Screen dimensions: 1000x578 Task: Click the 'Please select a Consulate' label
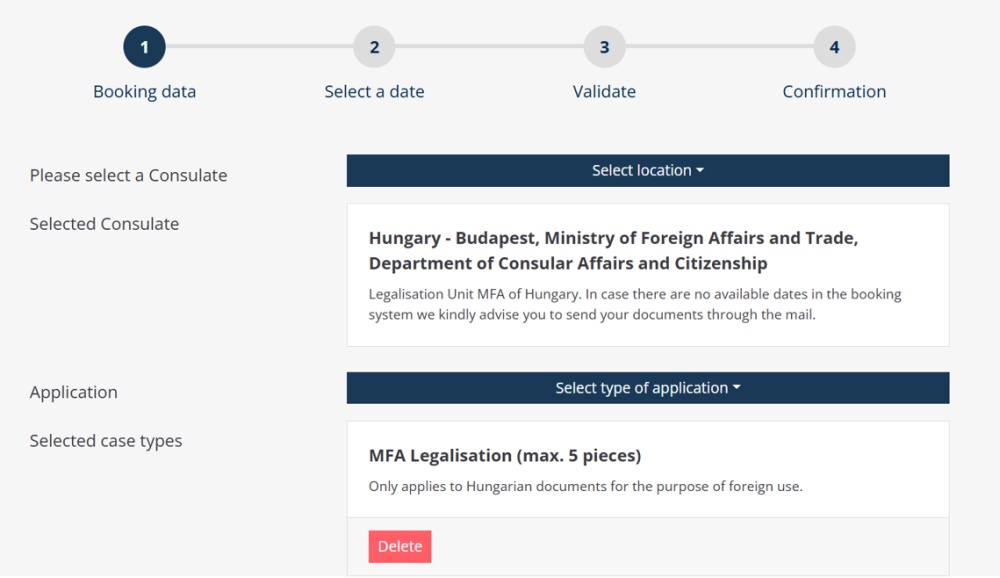pyautogui.click(x=128, y=175)
